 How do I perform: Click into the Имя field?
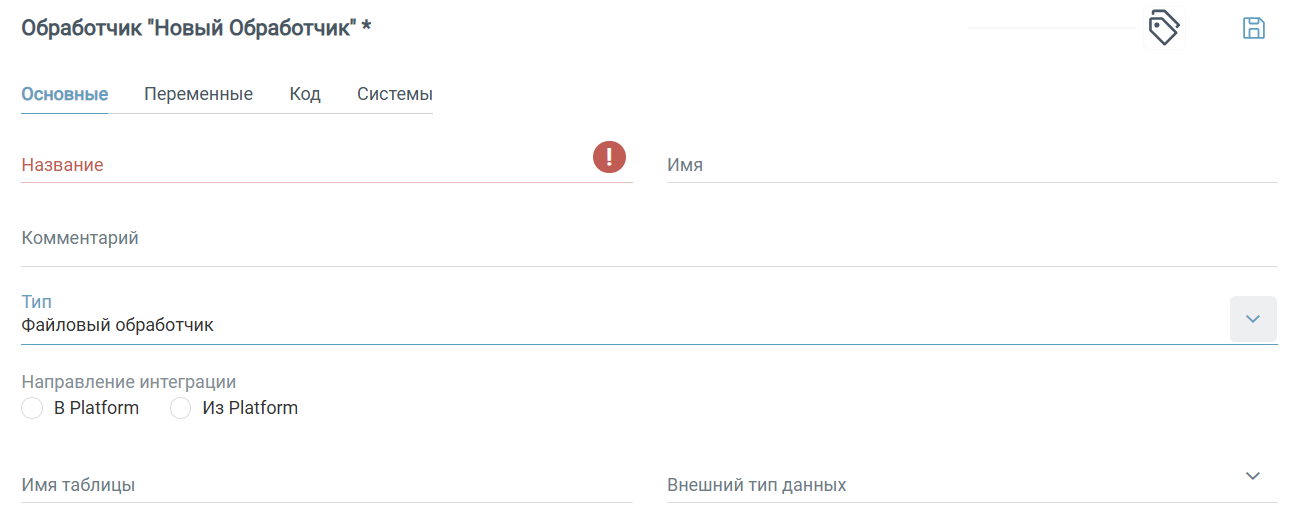click(970, 165)
